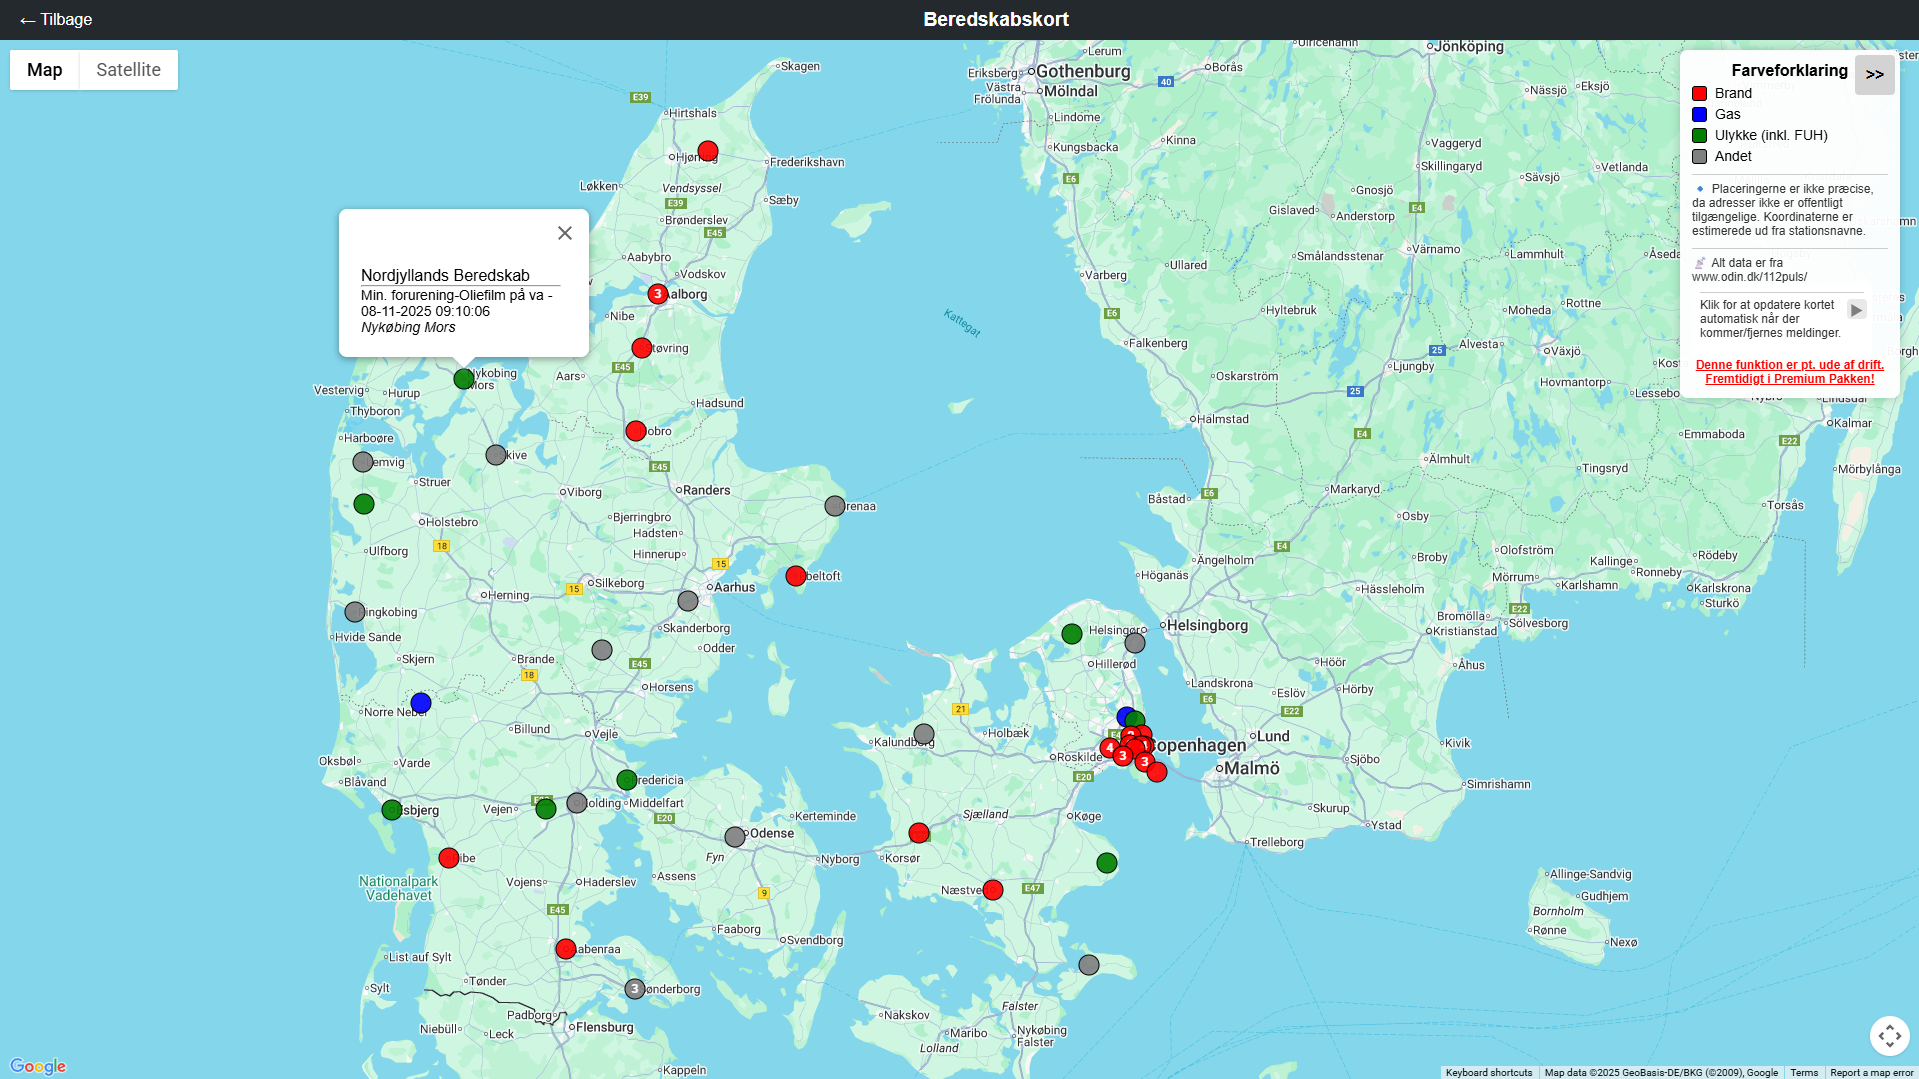Click the Flensburg city label
1919x1079 pixels.
point(604,1027)
